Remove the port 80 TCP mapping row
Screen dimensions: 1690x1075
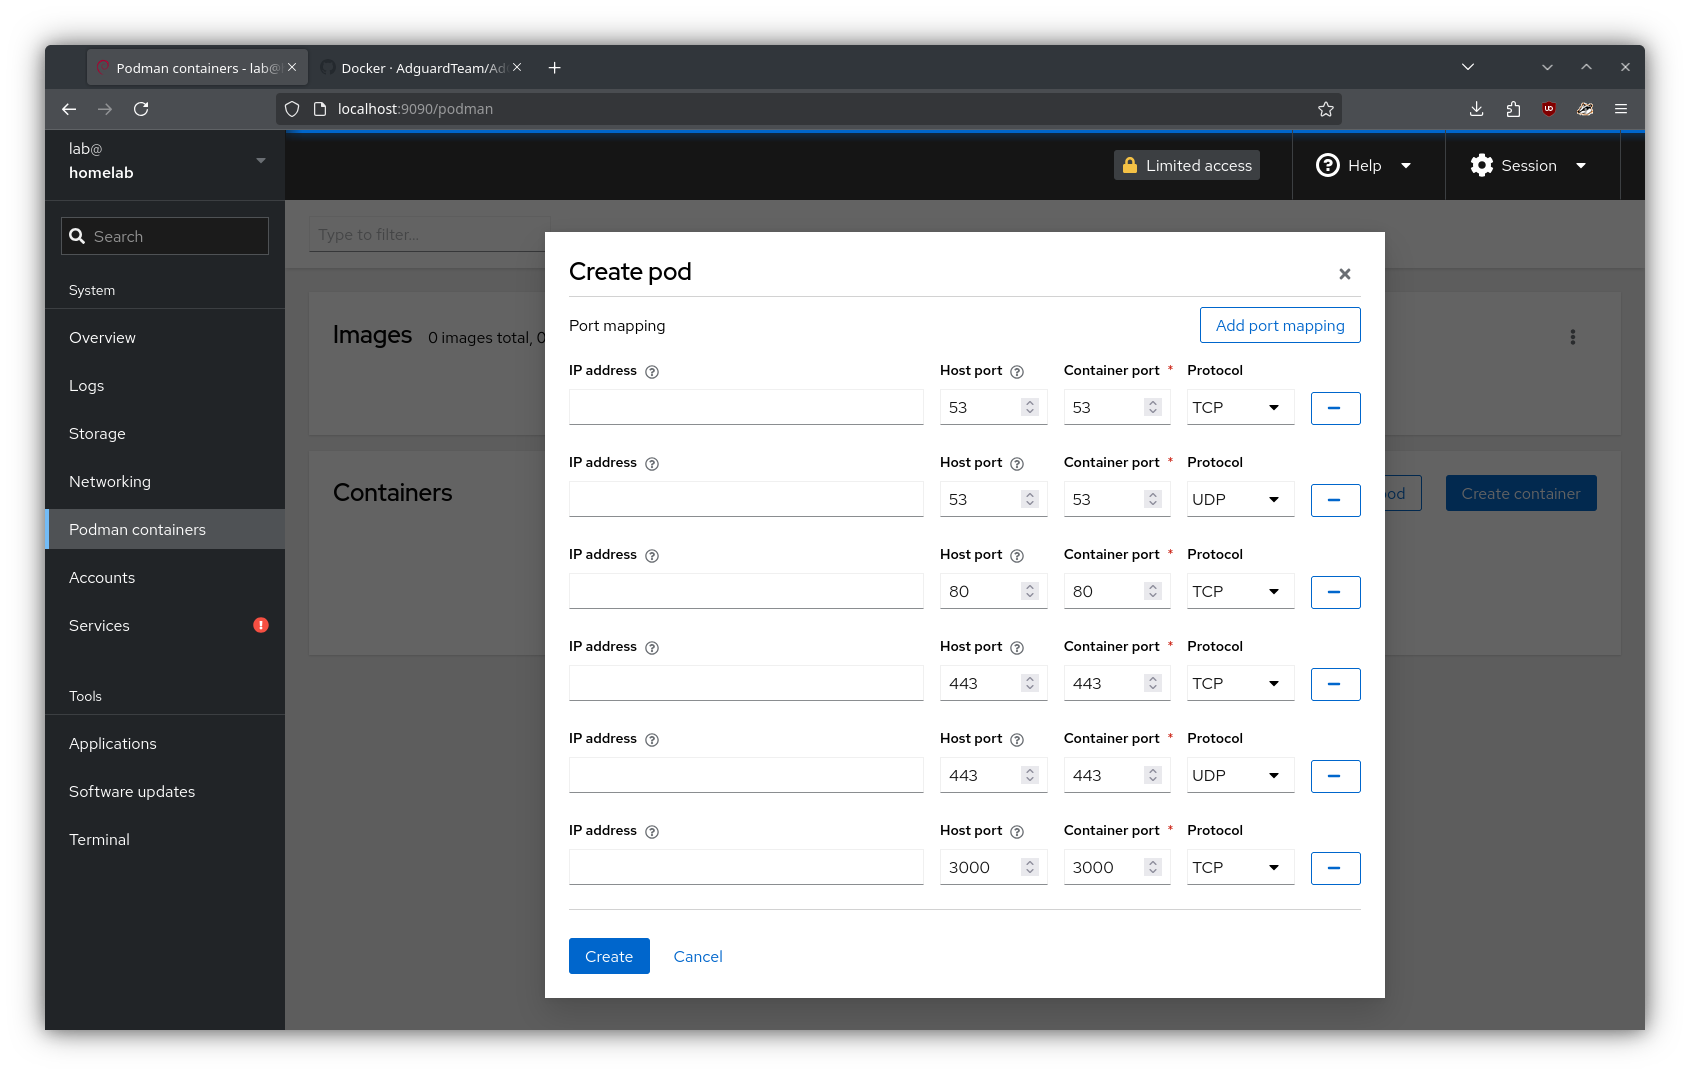coord(1335,592)
